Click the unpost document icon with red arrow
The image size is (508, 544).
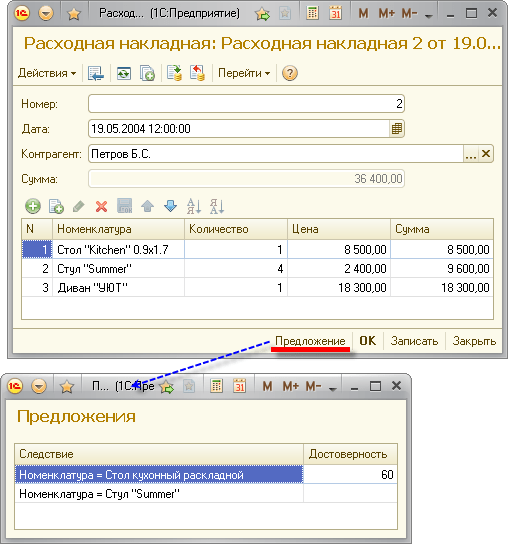[x=197, y=73]
